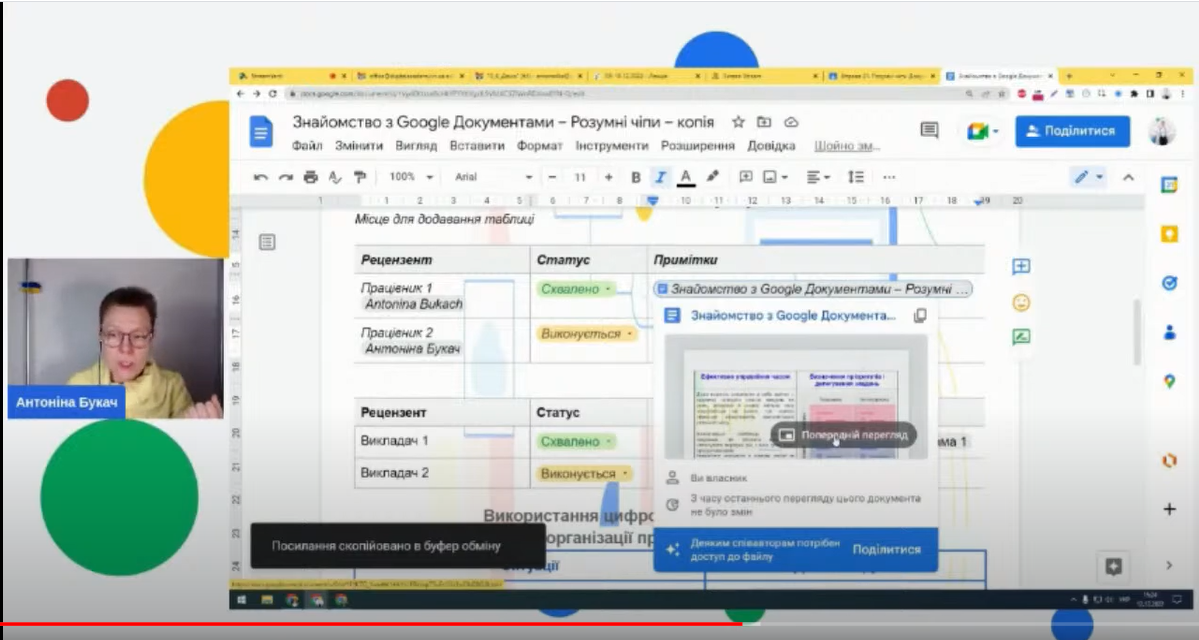Open the Інструменти menu
This screenshot has height=640, width=1199.
point(612,145)
